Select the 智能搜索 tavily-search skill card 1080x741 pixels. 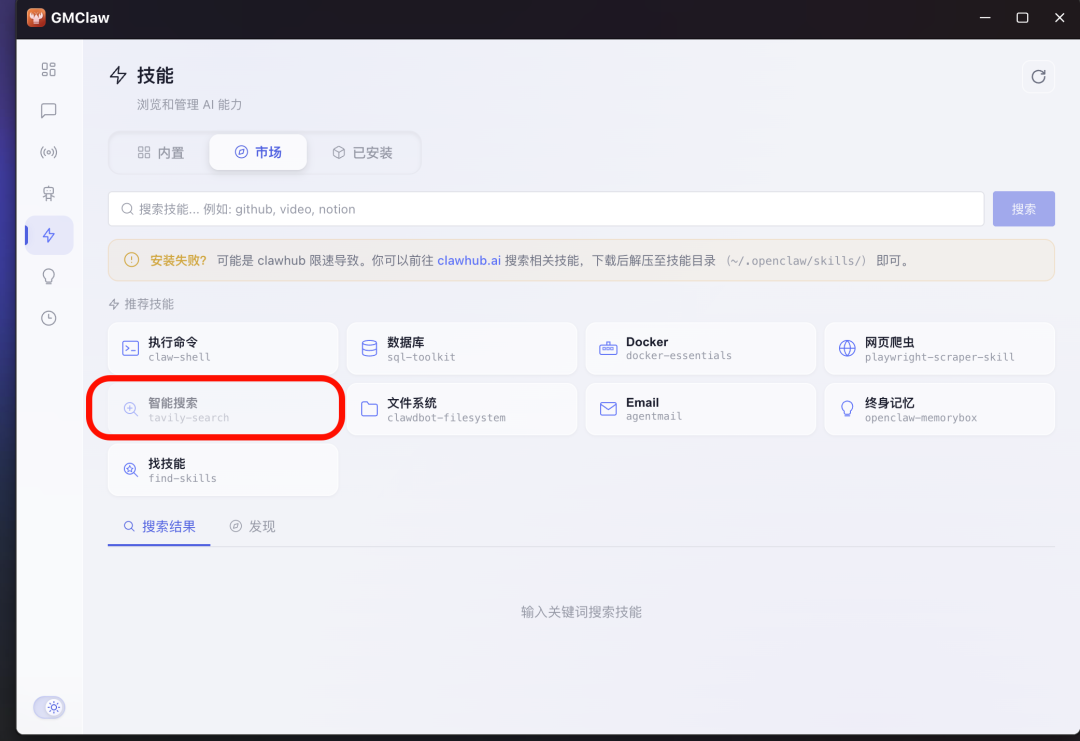coord(223,409)
